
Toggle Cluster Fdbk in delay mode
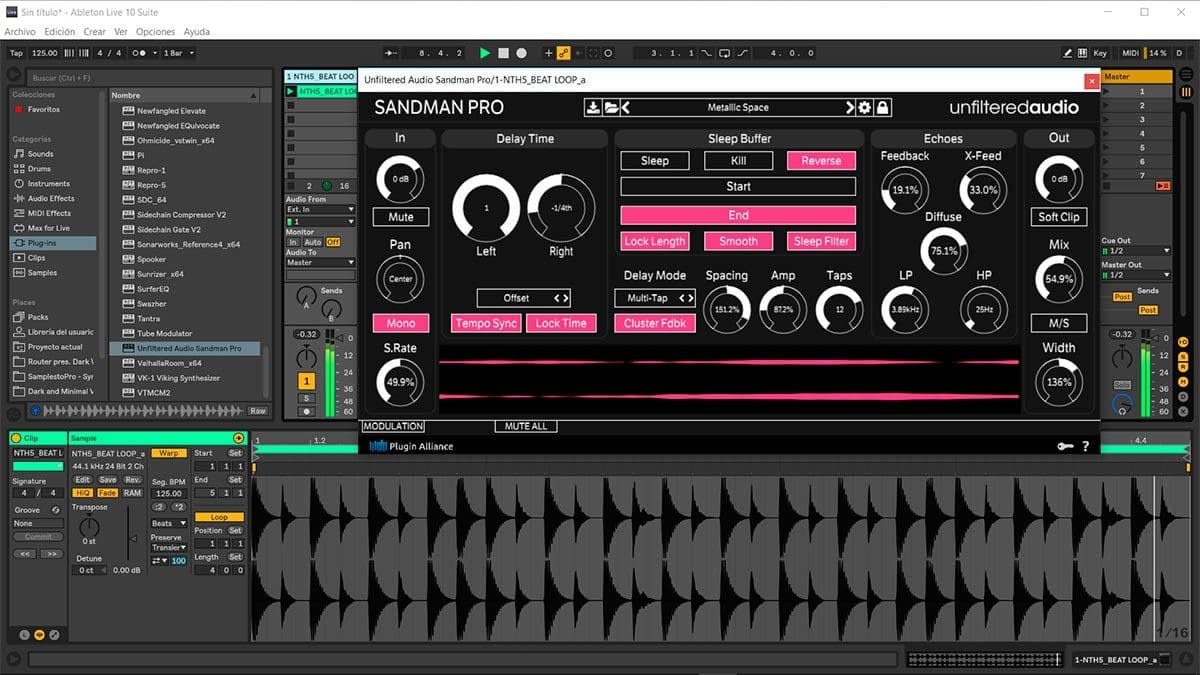pos(655,323)
